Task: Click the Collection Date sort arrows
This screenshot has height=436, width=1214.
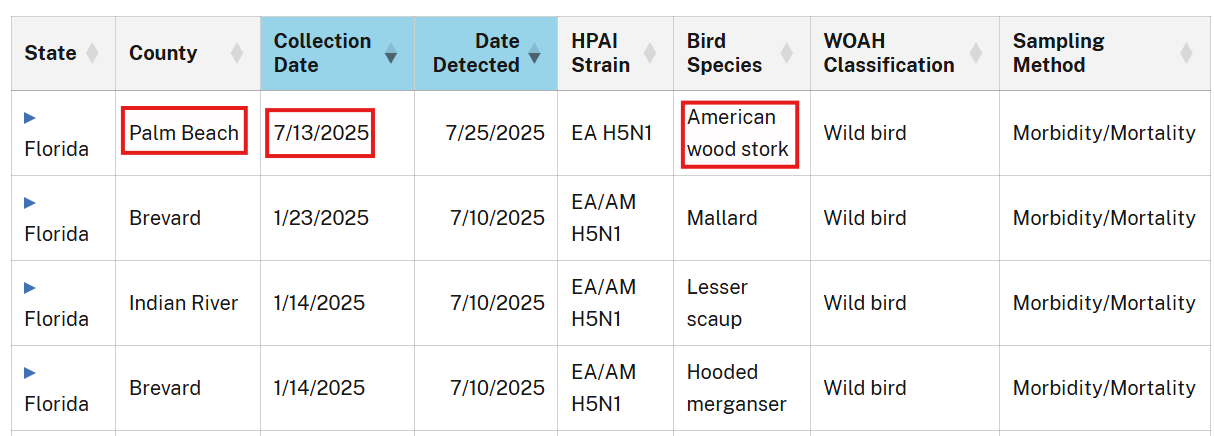Action: pos(391,53)
